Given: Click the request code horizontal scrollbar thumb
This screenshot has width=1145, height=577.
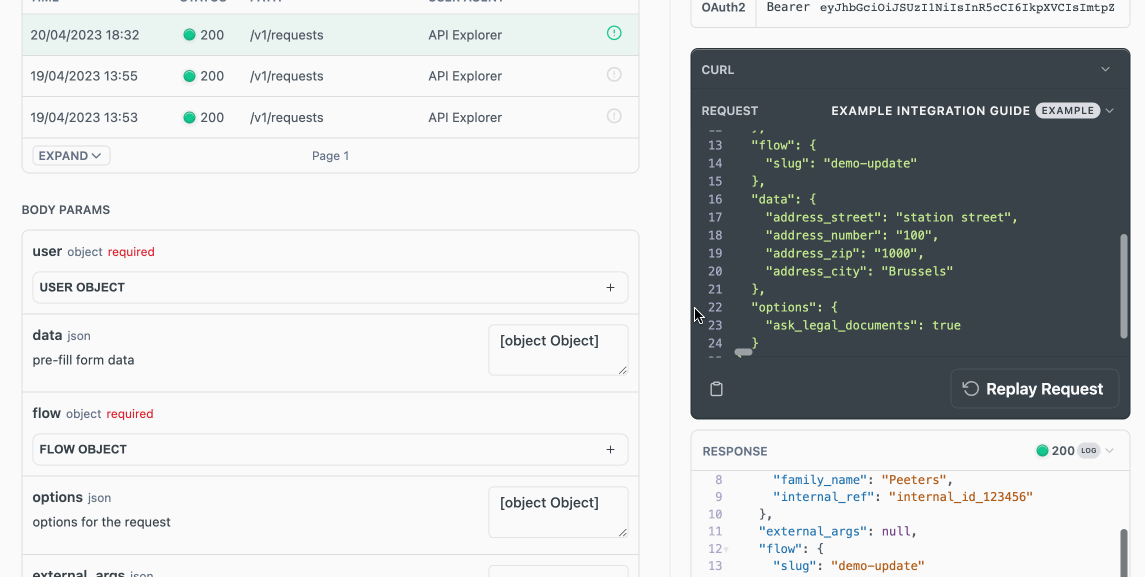Looking at the screenshot, I should [743, 352].
